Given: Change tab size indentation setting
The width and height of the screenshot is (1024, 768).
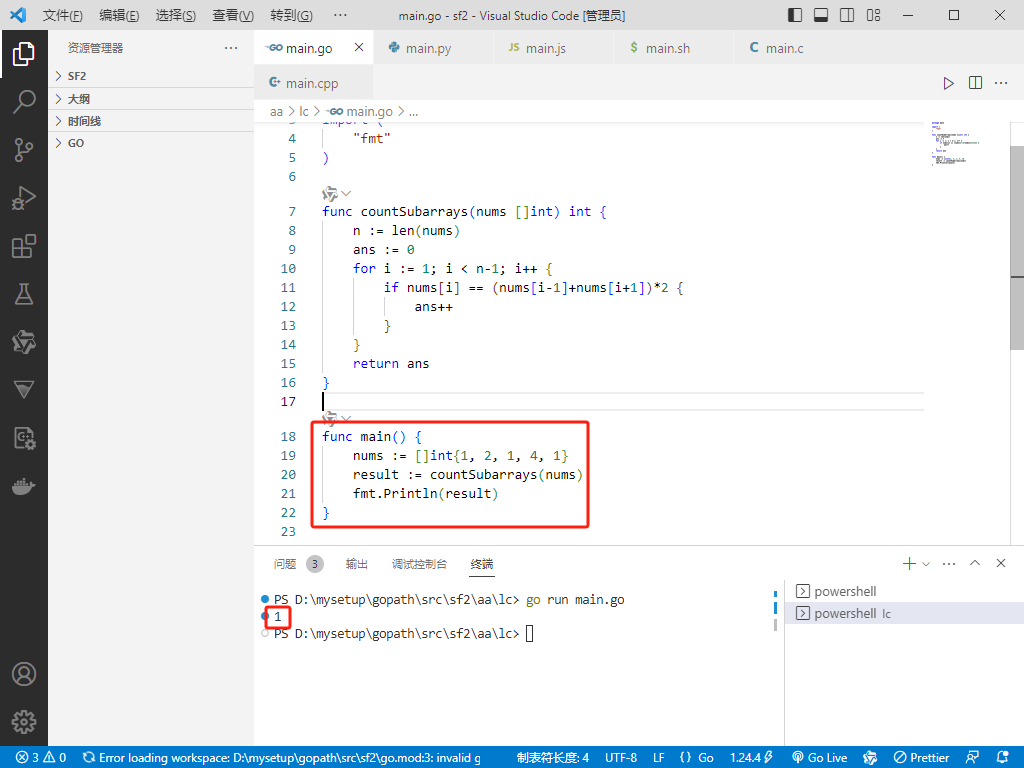Looking at the screenshot, I should click(x=552, y=758).
